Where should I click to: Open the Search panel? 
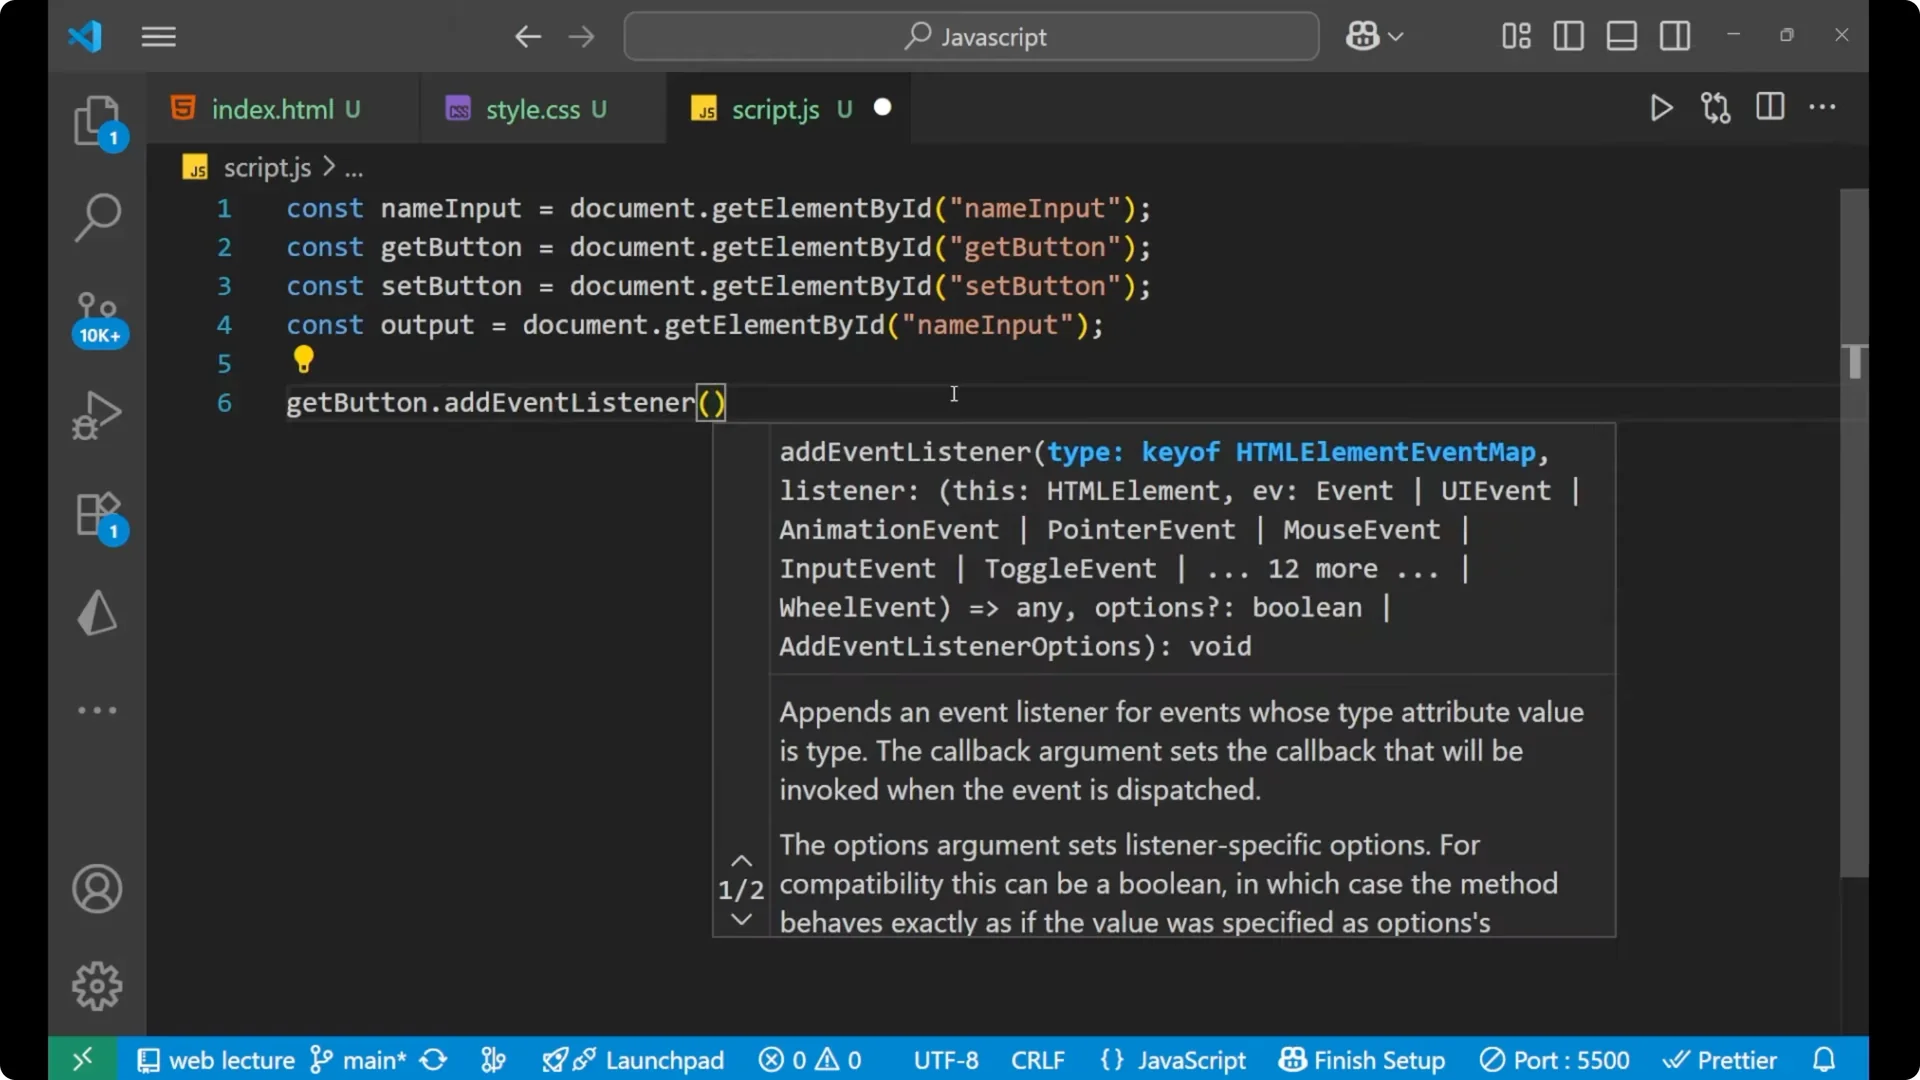(x=97, y=217)
